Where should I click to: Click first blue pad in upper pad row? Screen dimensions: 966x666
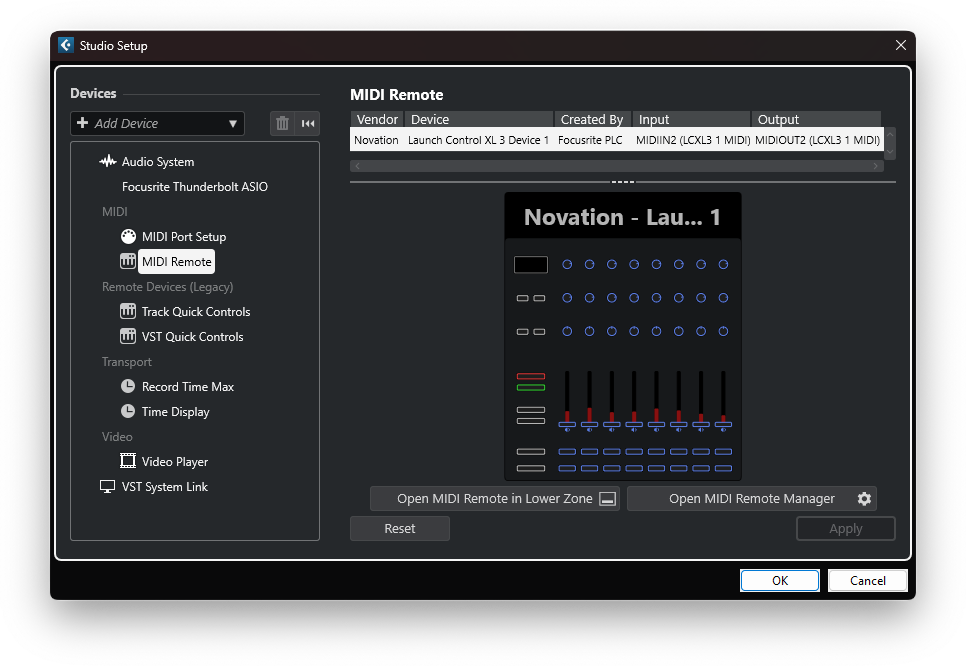(567, 452)
